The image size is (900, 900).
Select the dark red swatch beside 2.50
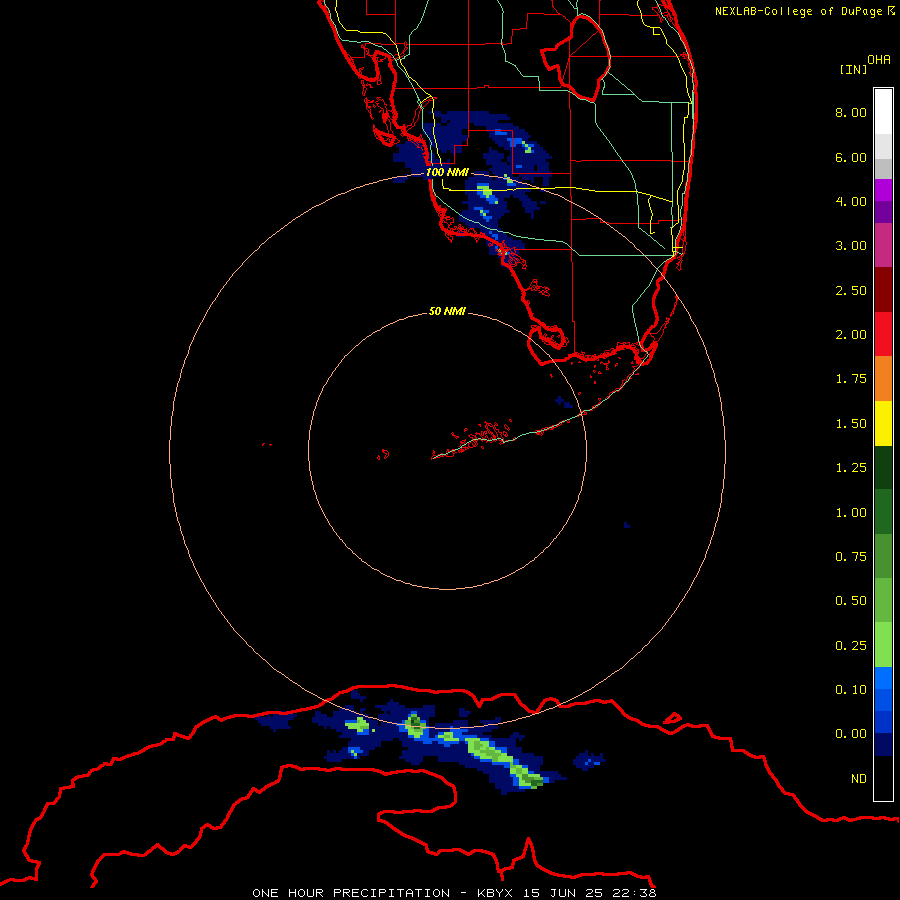pos(883,290)
